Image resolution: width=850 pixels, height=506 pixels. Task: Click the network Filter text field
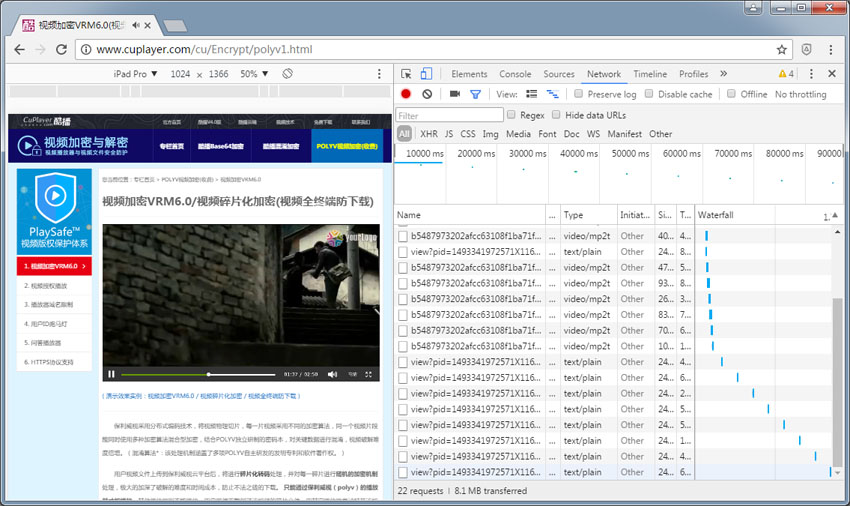[449, 115]
